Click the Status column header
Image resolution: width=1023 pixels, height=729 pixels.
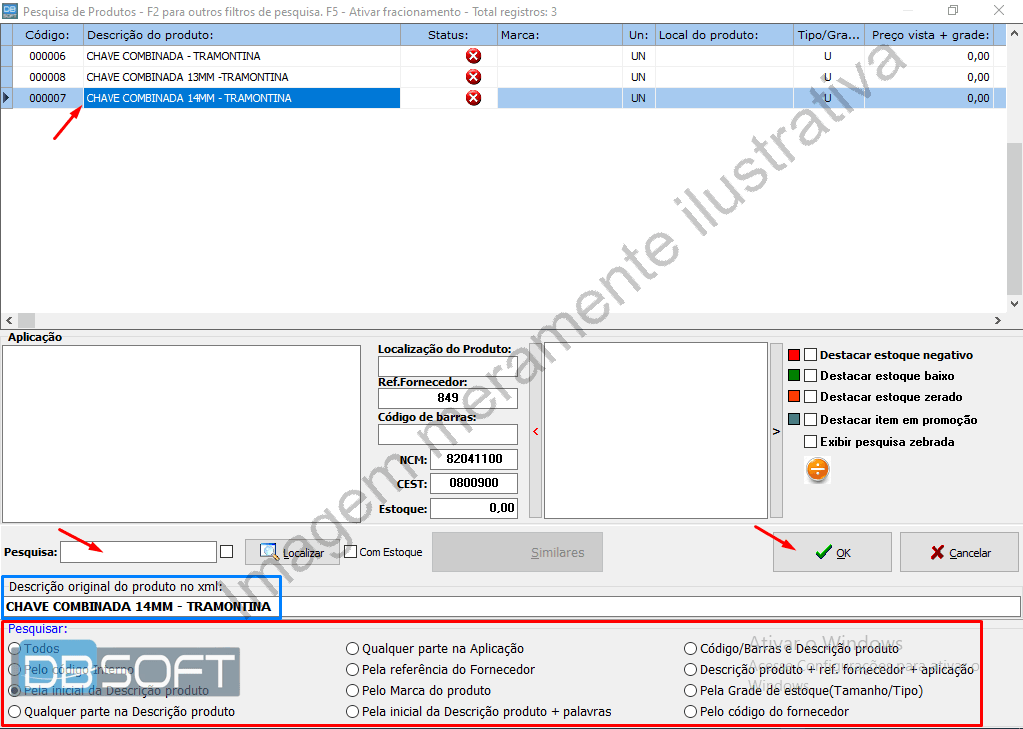click(x=448, y=35)
